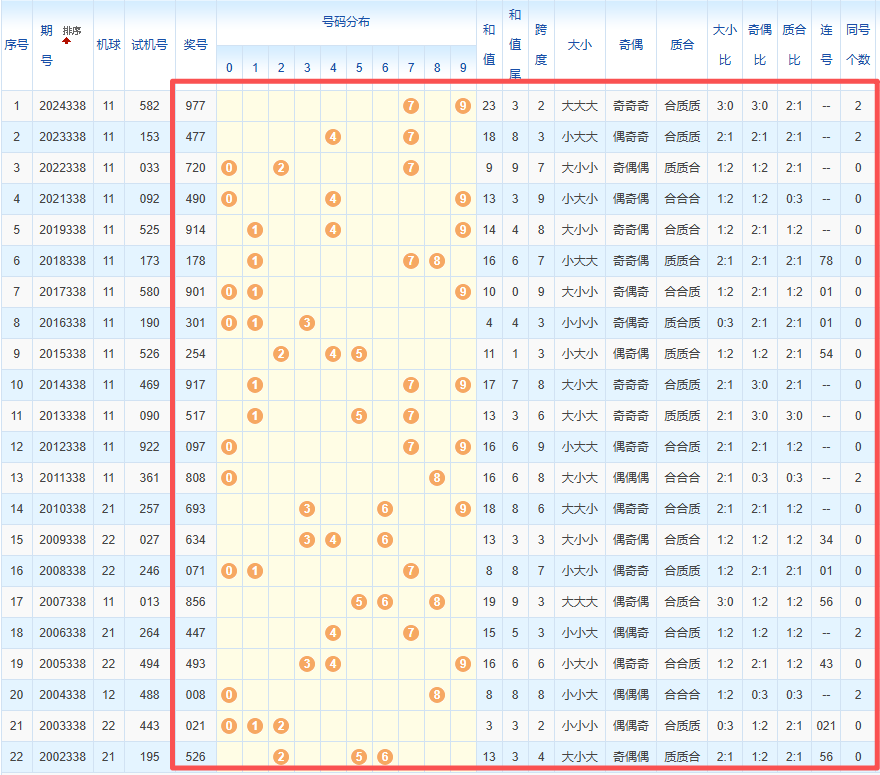Screen dimensions: 880x775
Task: Click orange ball 4 in row 2023338
Action: tap(333, 136)
